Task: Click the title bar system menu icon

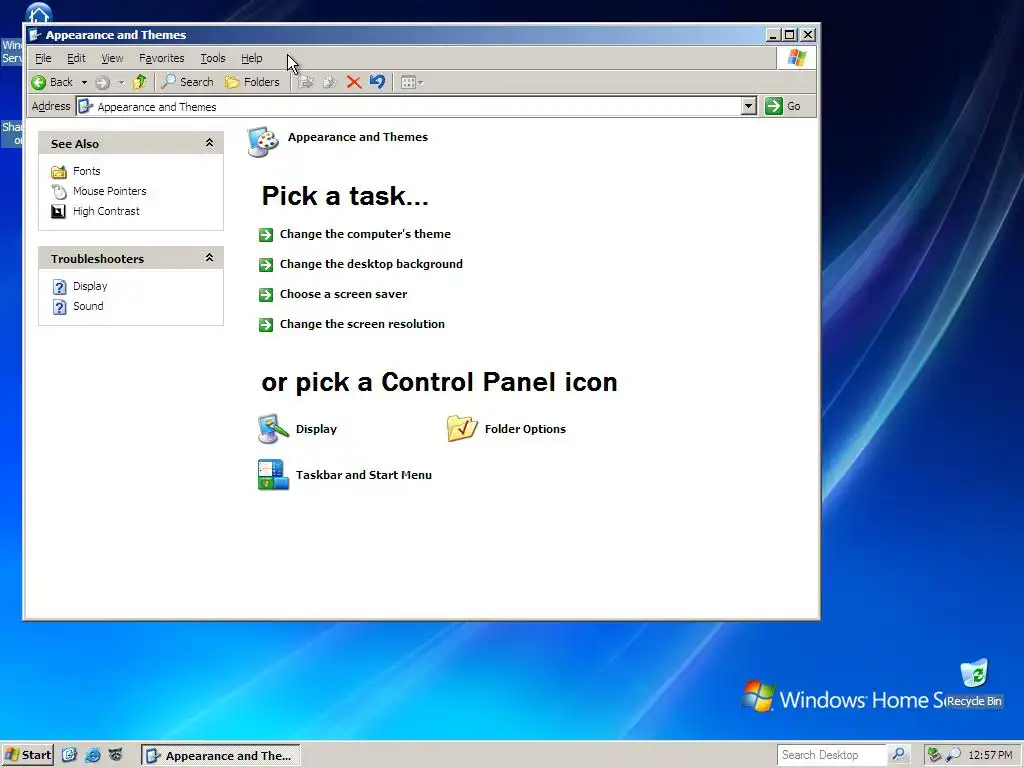Action: [x=35, y=35]
